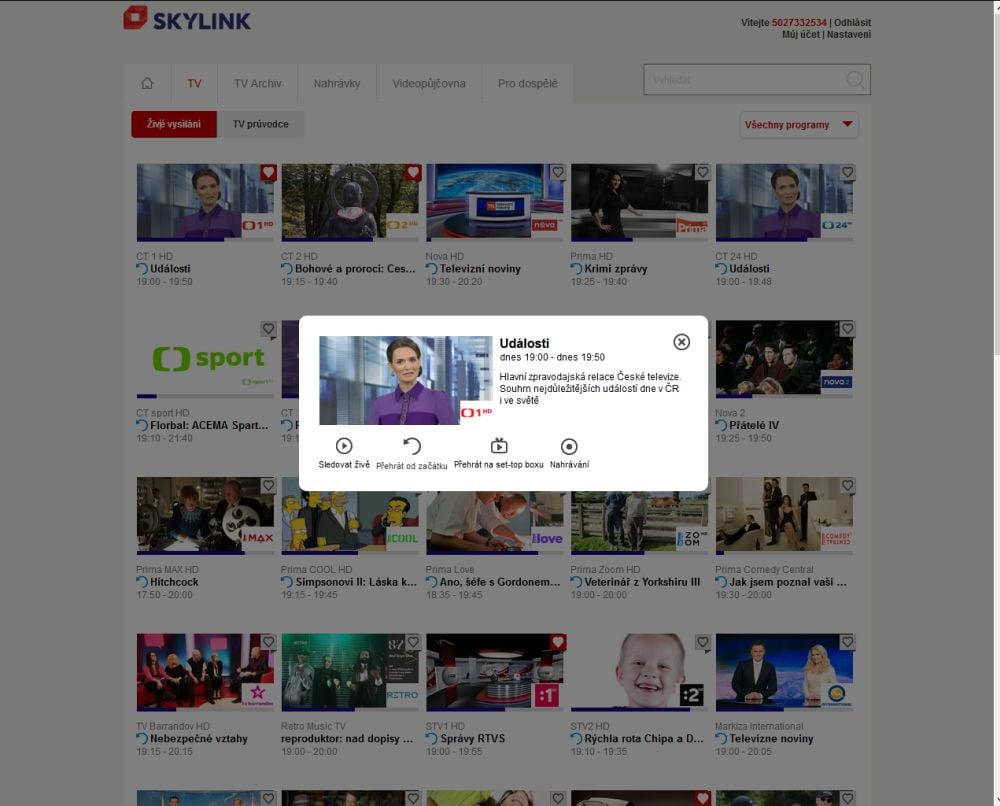Open CT sport HD thumbnail

pos(205,357)
